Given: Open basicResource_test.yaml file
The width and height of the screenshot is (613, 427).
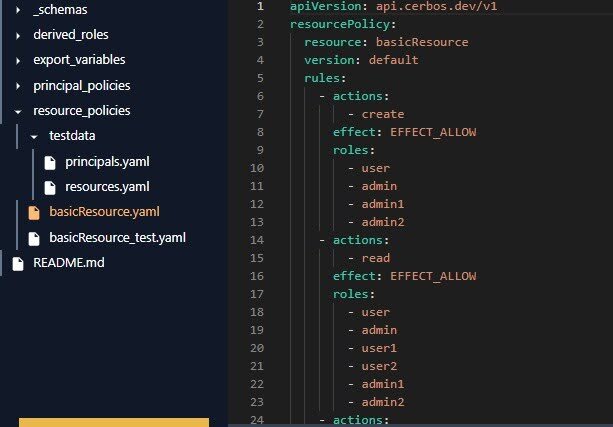Looking at the screenshot, I should tap(118, 237).
